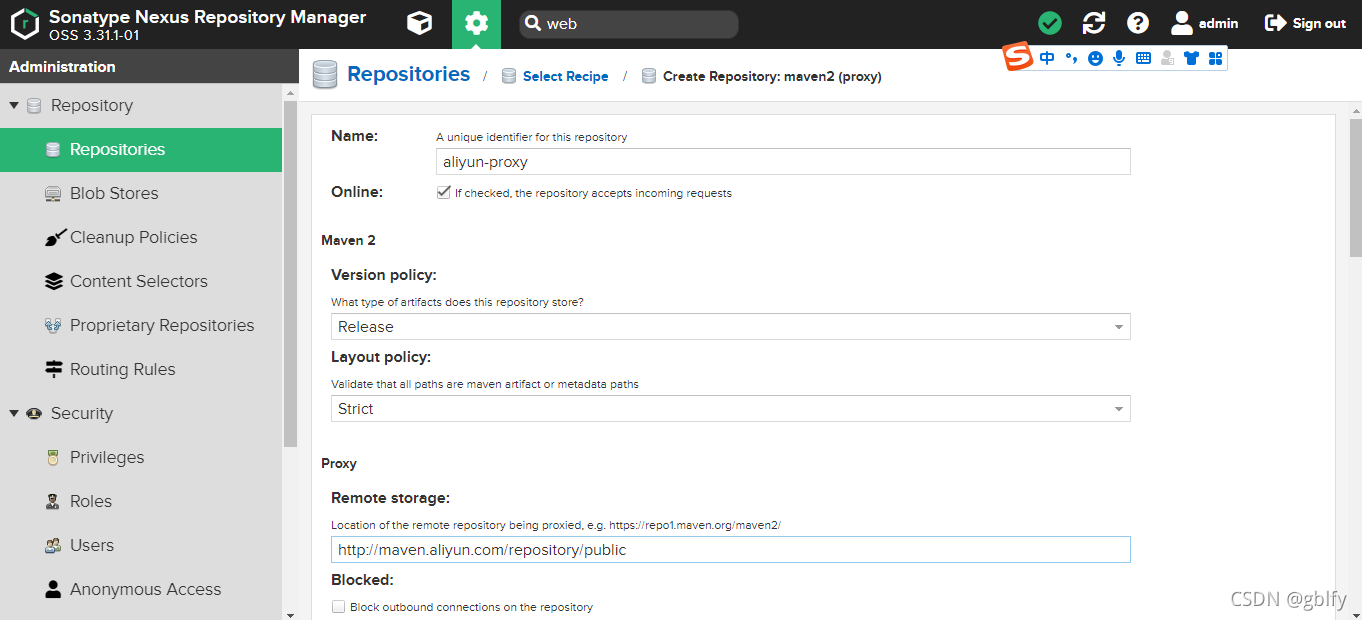
Task: Click the Blob Stores sidebar icon
Action: [54, 194]
